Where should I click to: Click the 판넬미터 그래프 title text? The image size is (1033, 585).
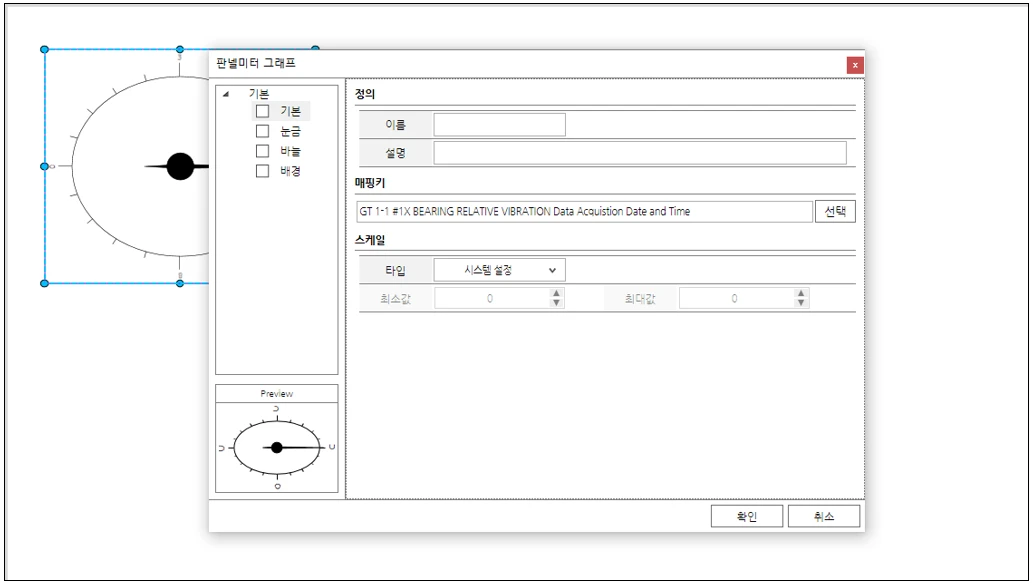pos(256,63)
